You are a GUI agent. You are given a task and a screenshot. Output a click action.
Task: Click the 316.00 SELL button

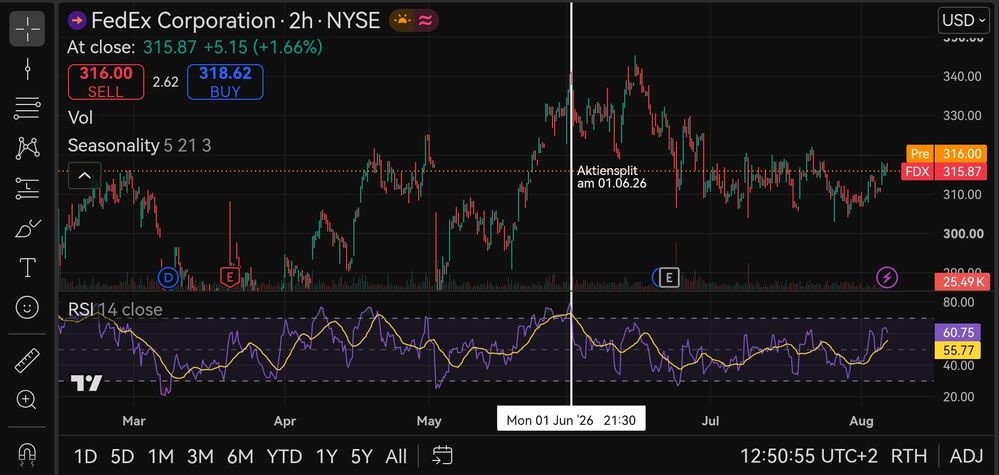pos(106,82)
